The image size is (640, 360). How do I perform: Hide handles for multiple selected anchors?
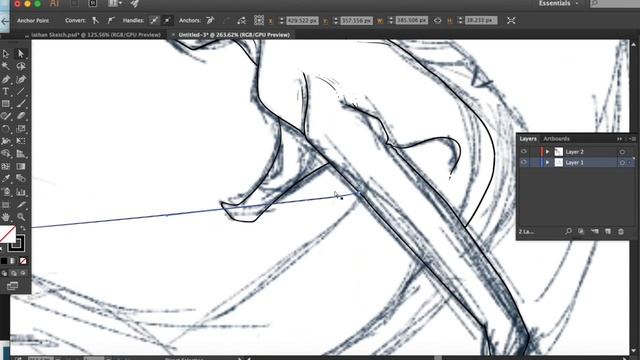coord(167,20)
